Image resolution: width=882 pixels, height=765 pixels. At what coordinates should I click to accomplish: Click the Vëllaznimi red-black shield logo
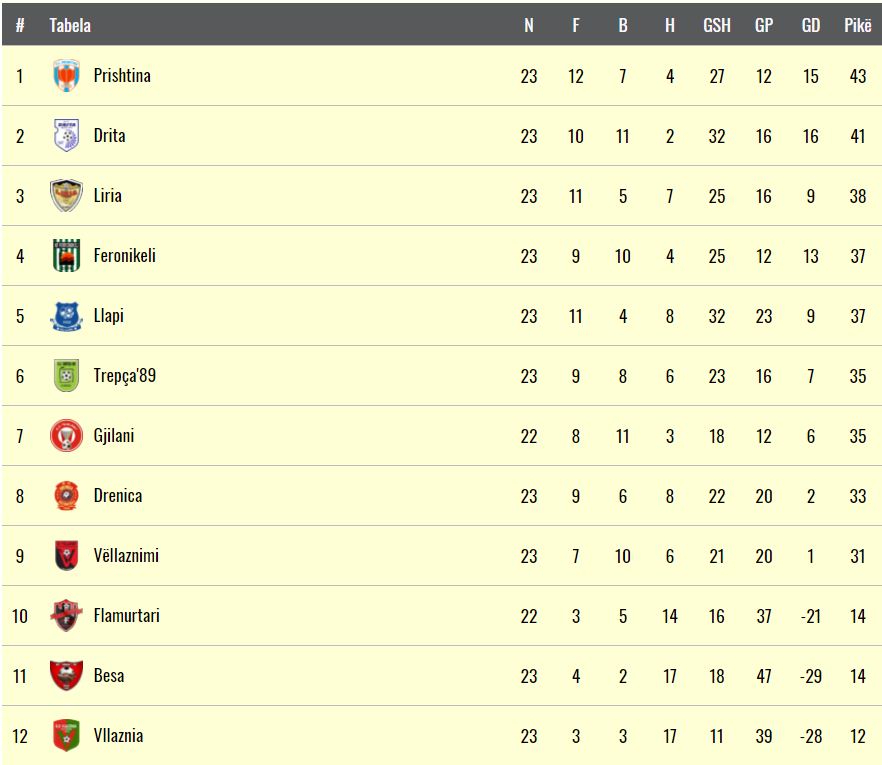pos(66,555)
